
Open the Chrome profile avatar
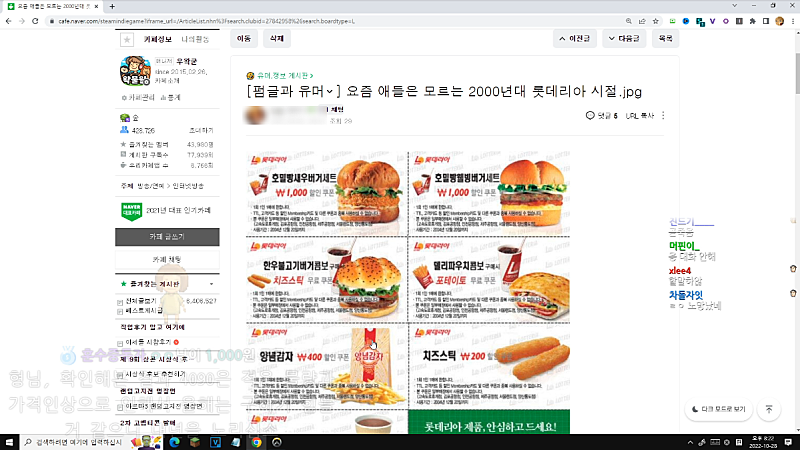(x=779, y=21)
